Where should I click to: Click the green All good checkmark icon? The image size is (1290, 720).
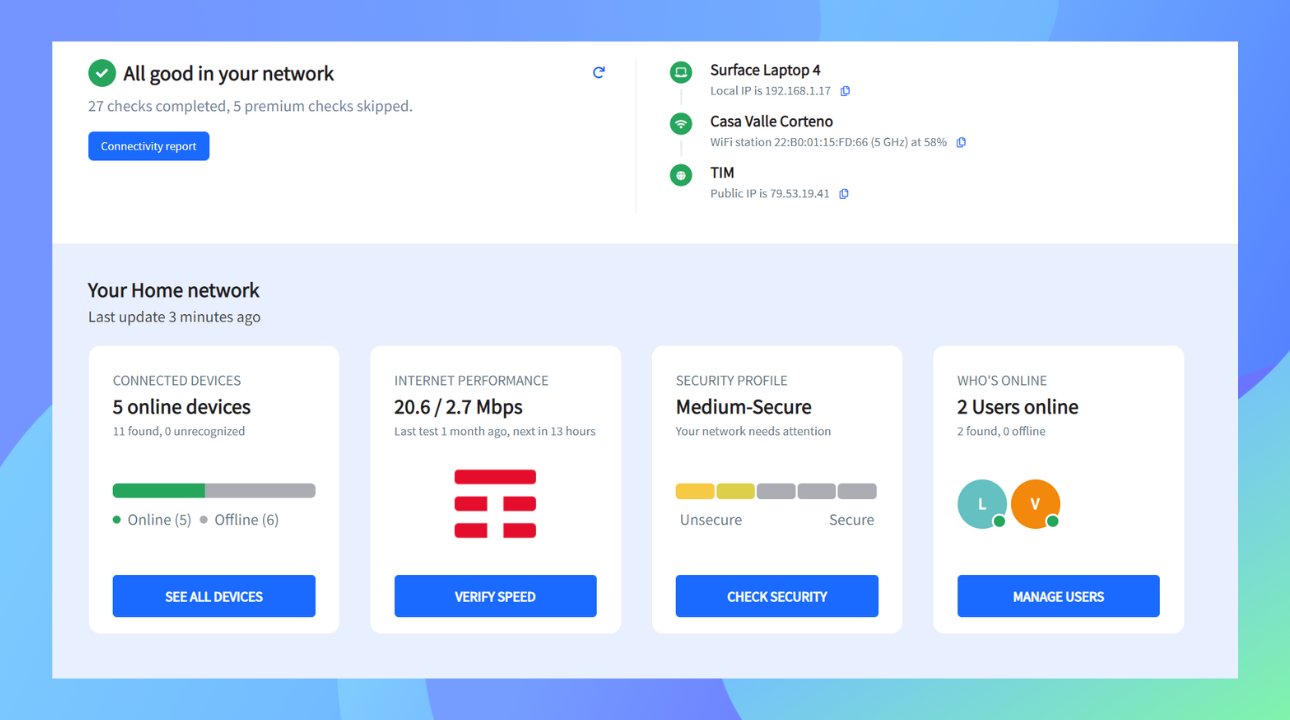click(x=101, y=73)
